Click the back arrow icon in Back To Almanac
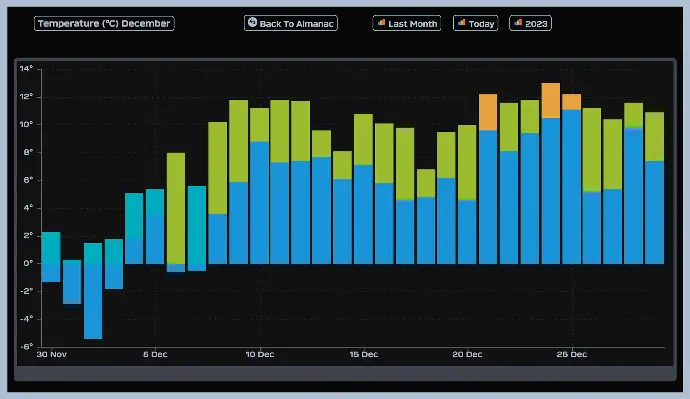This screenshot has width=690, height=399. (252, 22)
